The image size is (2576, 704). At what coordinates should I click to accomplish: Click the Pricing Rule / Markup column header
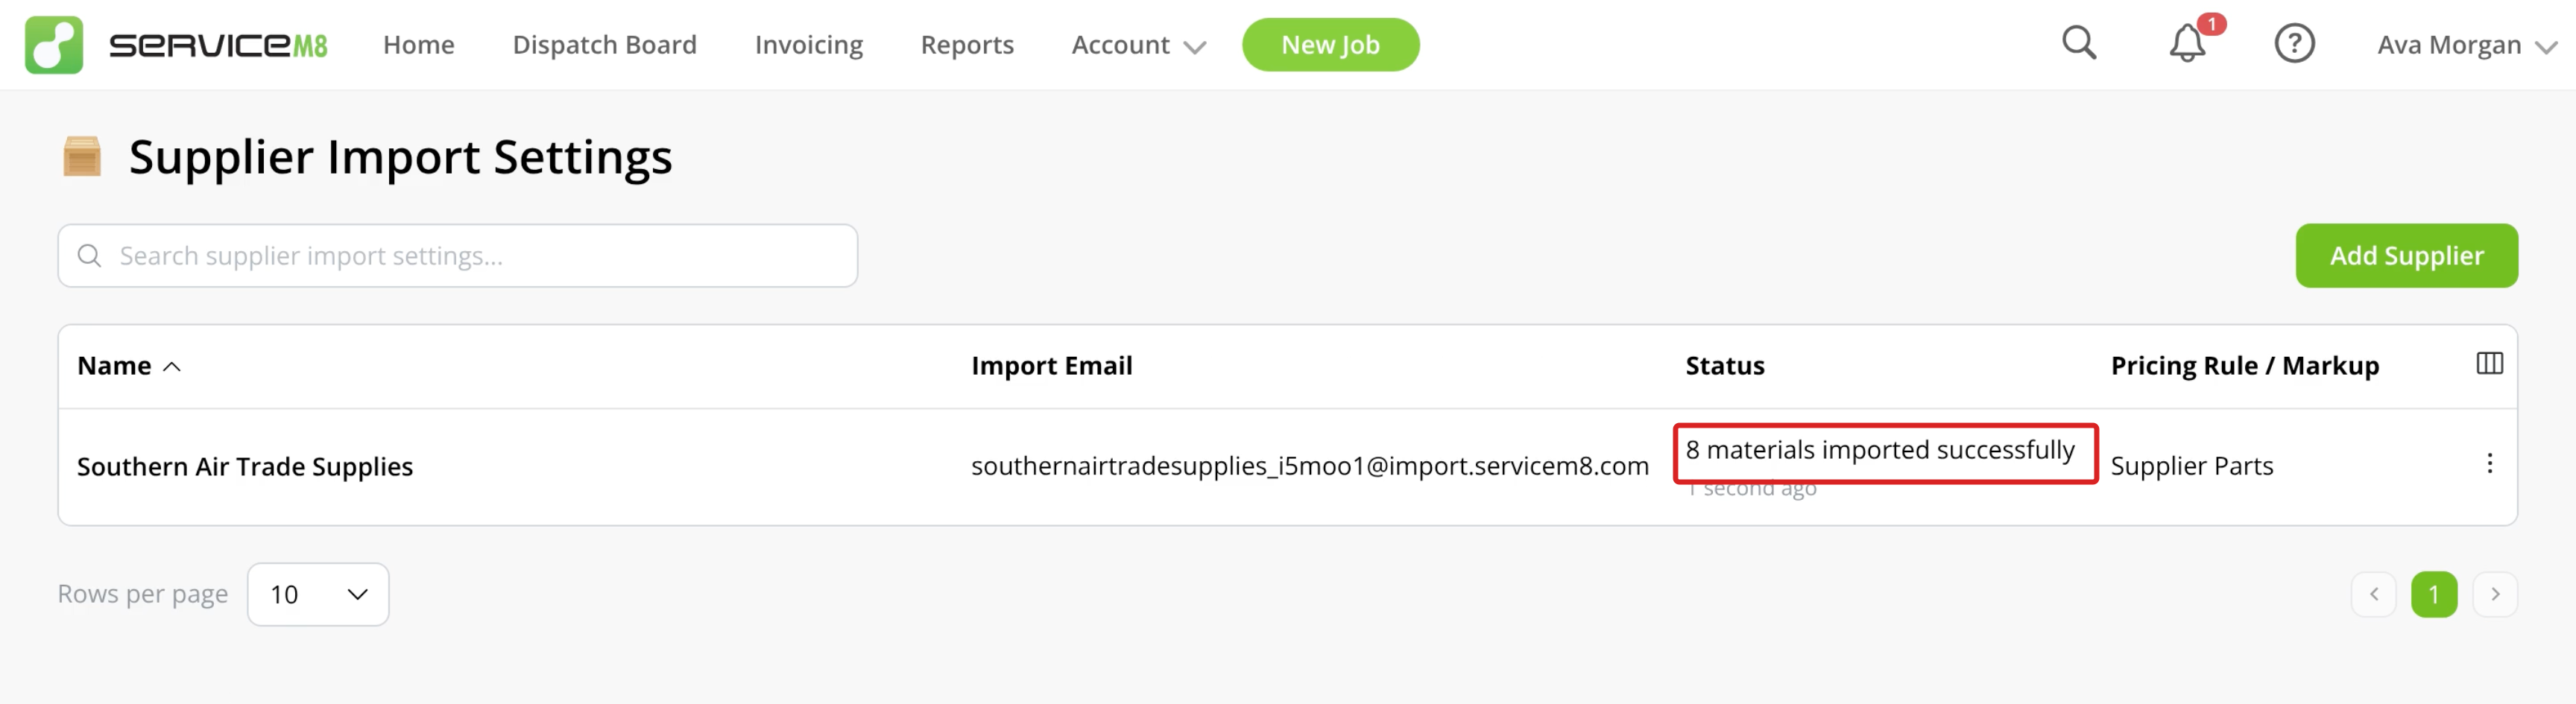coord(2245,366)
